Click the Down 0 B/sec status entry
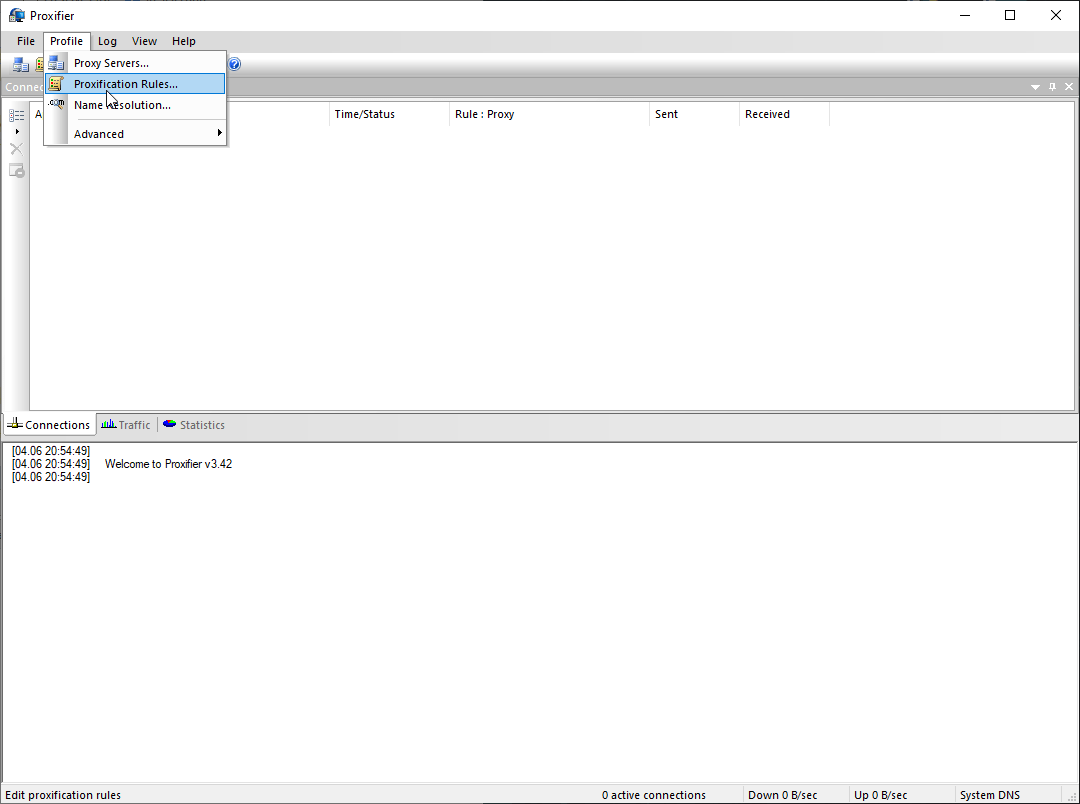The image size is (1080, 804). [782, 795]
